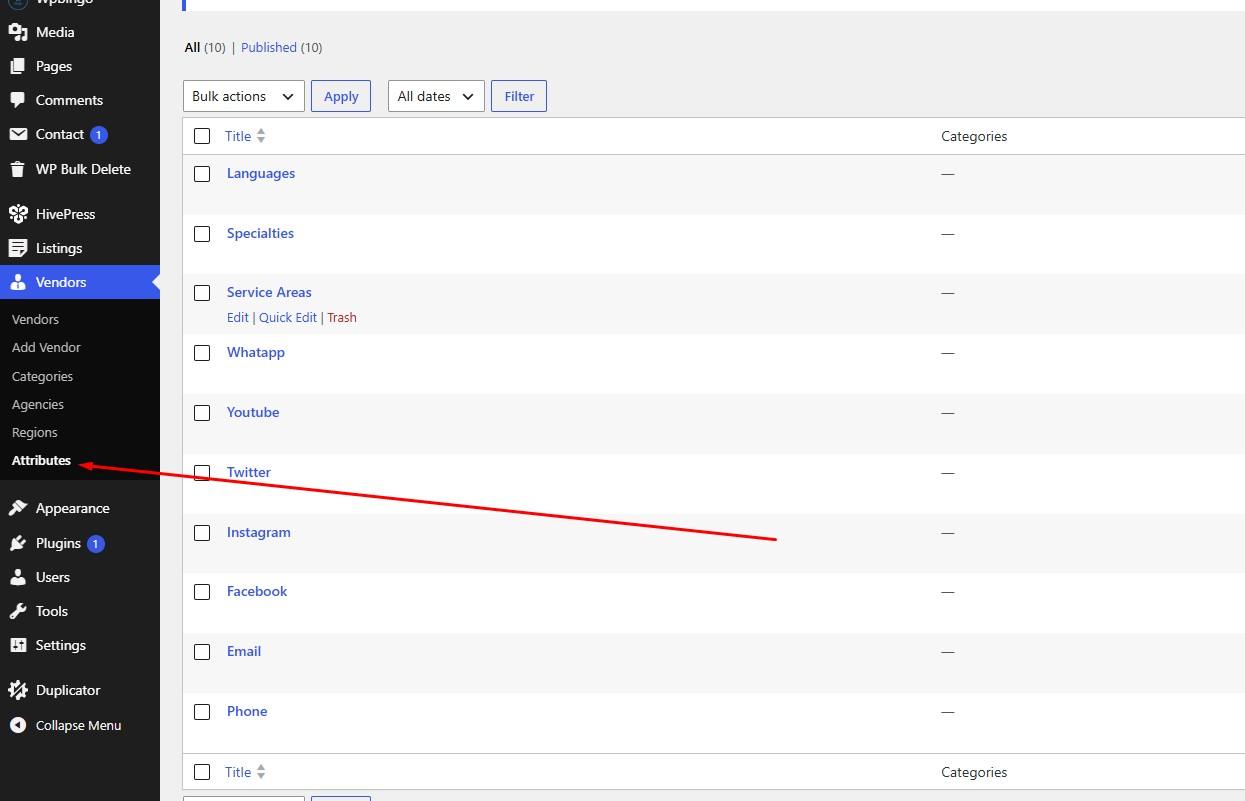
Task: Sort using footer Title arrows
Action: pos(261,772)
